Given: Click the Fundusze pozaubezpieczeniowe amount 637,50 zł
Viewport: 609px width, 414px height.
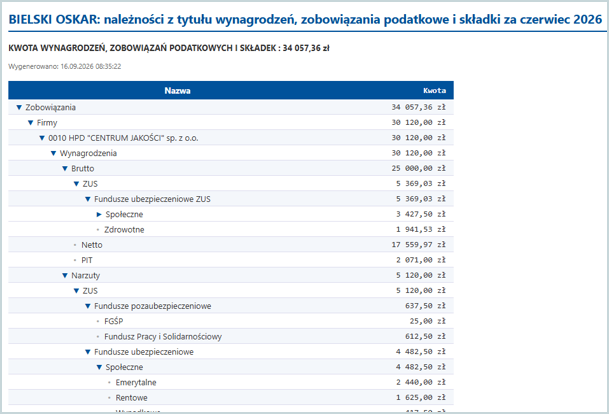Looking at the screenshot, I should (x=426, y=306).
